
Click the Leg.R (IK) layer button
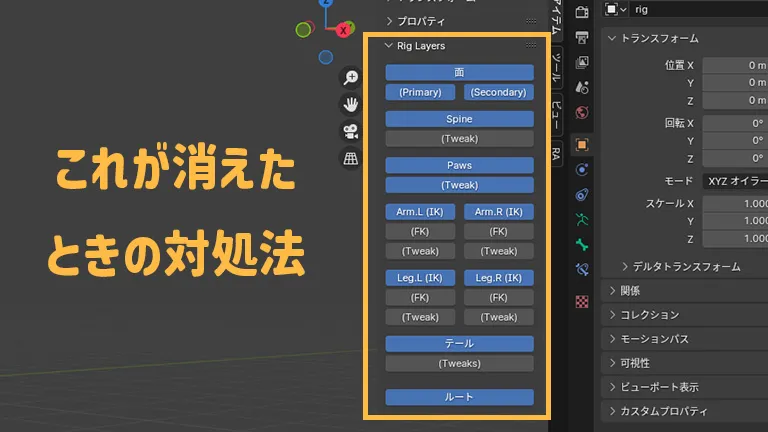pos(498,277)
